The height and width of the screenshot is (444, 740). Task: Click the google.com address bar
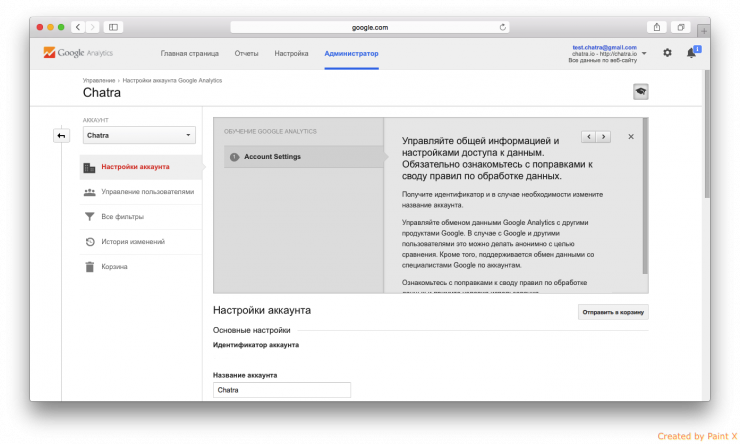click(370, 27)
